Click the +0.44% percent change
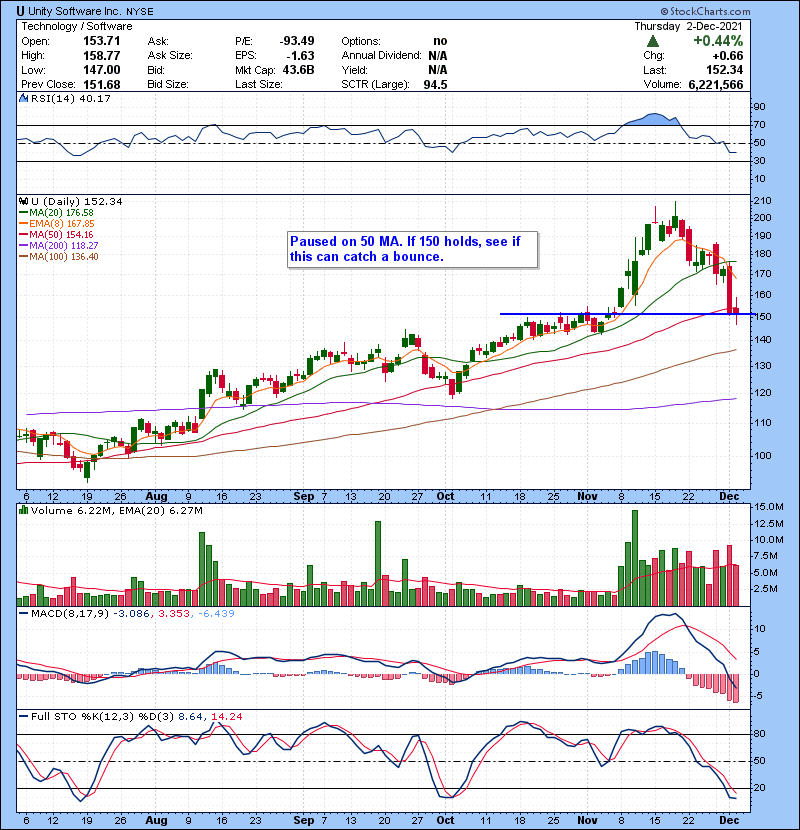800x830 pixels. [x=718, y=41]
